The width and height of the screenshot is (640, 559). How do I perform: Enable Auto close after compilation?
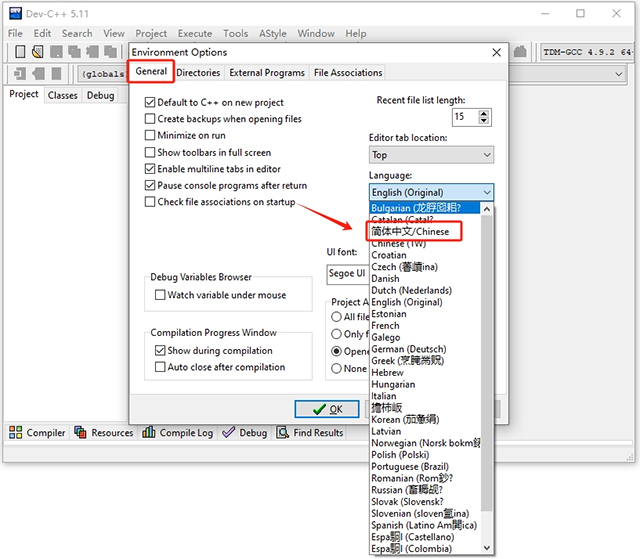[x=160, y=367]
